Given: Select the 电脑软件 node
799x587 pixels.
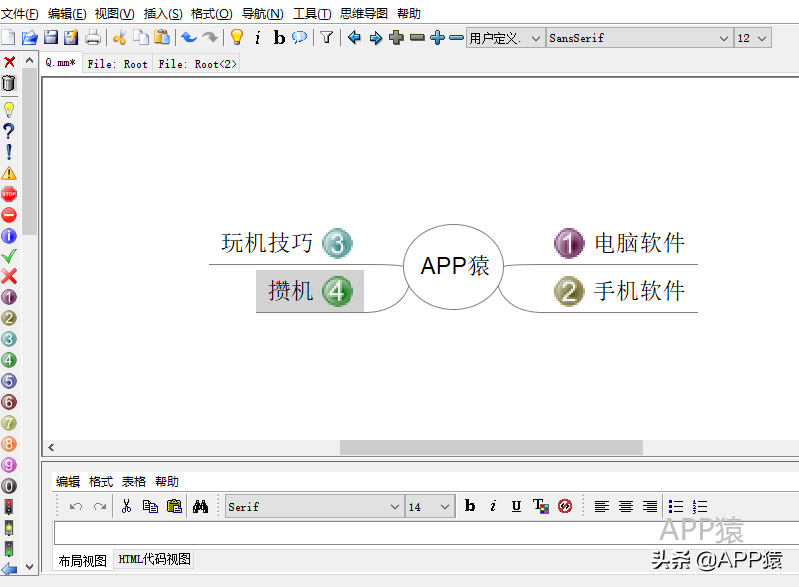Looking at the screenshot, I should [620, 243].
